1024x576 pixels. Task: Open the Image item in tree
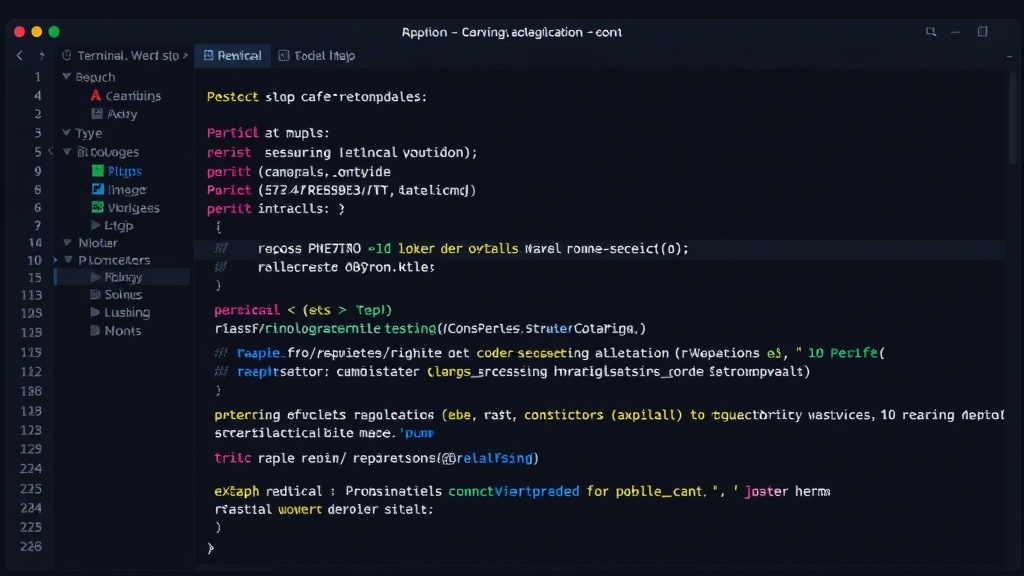point(127,189)
